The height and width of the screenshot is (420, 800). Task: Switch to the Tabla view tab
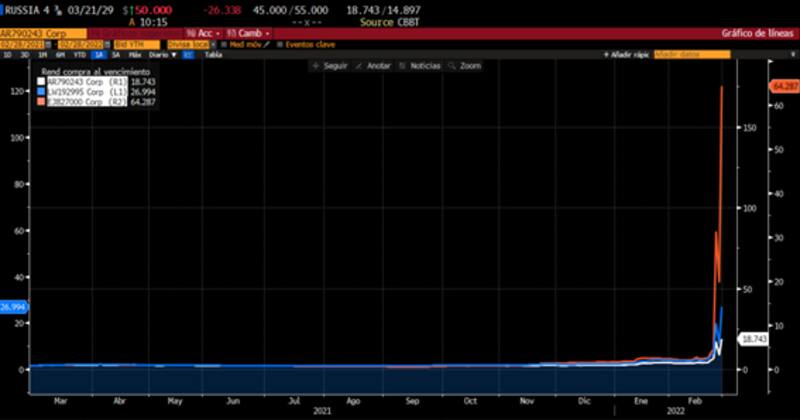pyautogui.click(x=212, y=55)
